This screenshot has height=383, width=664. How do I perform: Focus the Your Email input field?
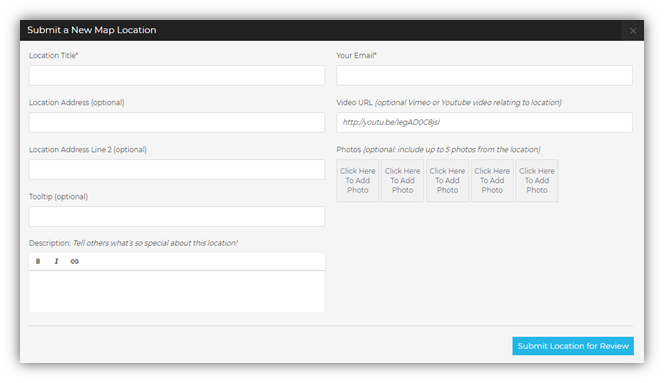coord(484,75)
